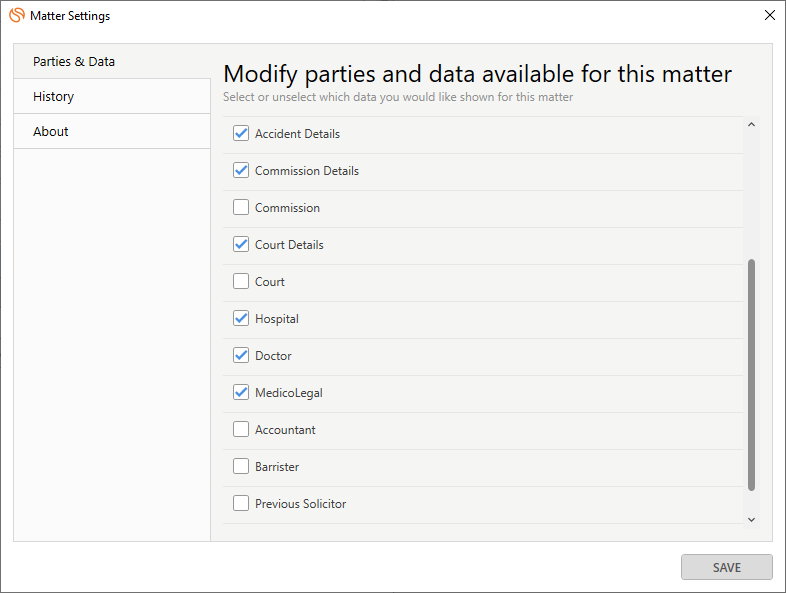Click the Matter Settings app logo icon
This screenshot has width=786, height=593.
(16, 15)
